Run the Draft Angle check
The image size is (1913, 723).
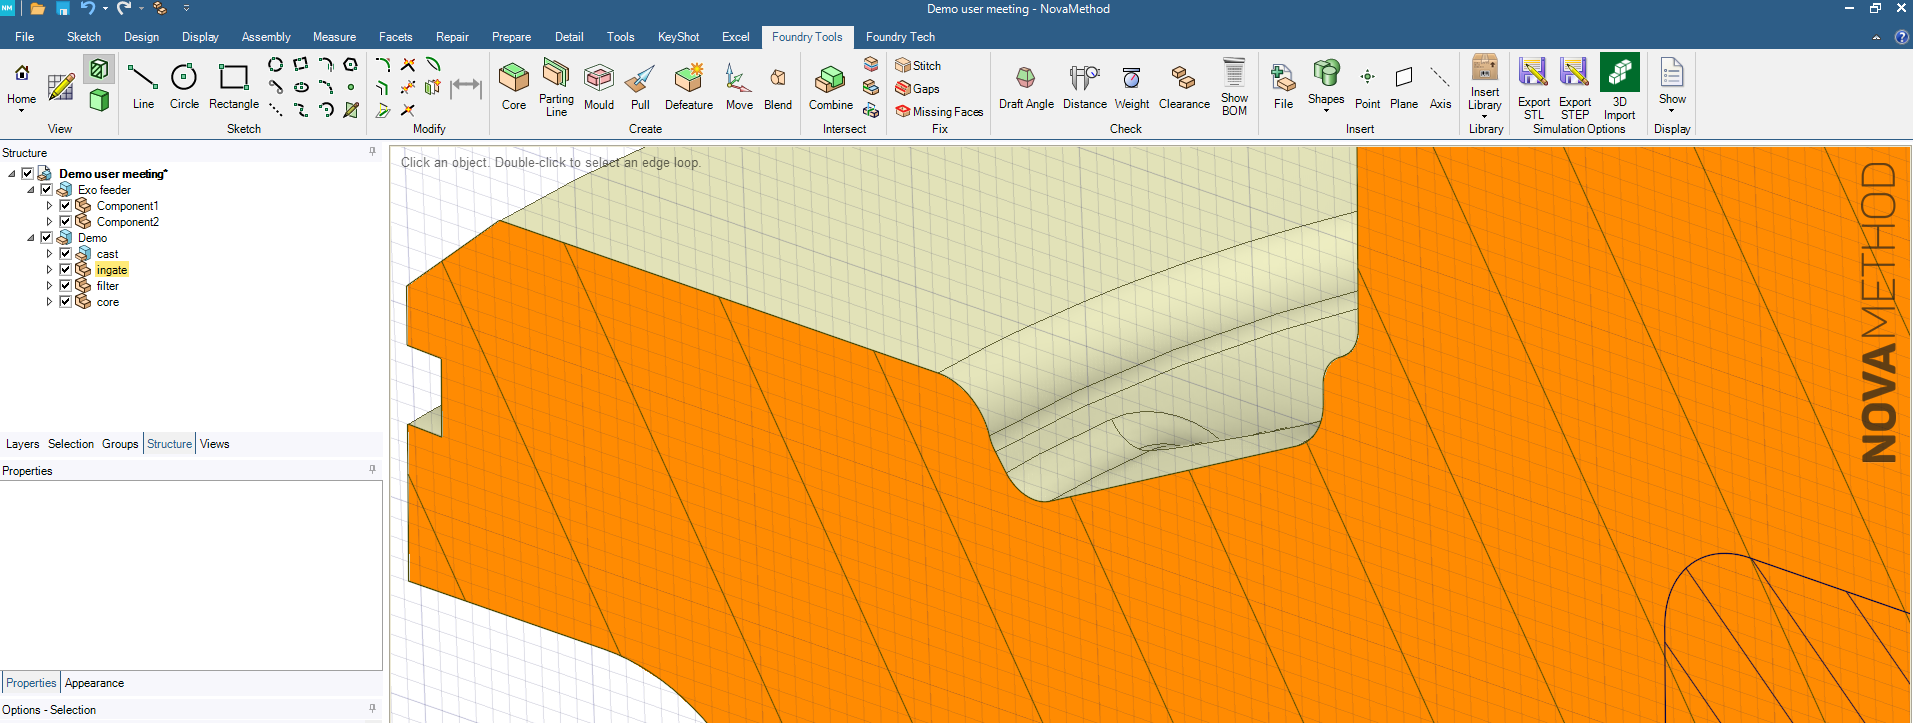click(x=1025, y=86)
